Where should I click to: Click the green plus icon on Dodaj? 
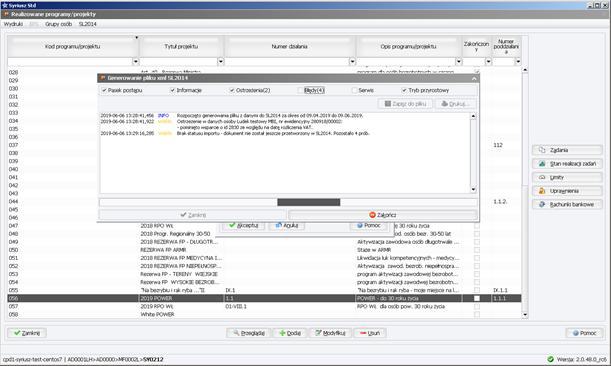pyautogui.click(x=282, y=333)
